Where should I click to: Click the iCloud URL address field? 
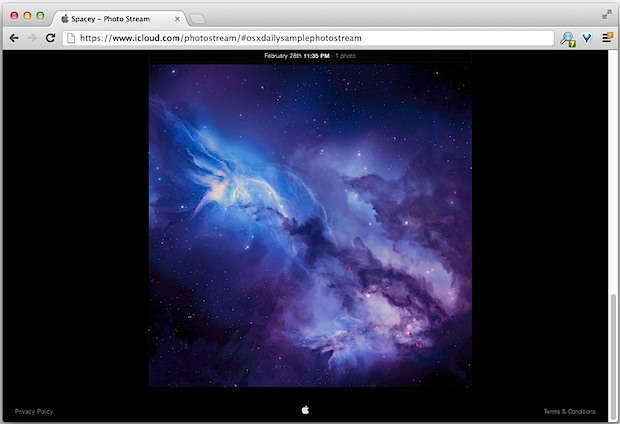[308, 38]
